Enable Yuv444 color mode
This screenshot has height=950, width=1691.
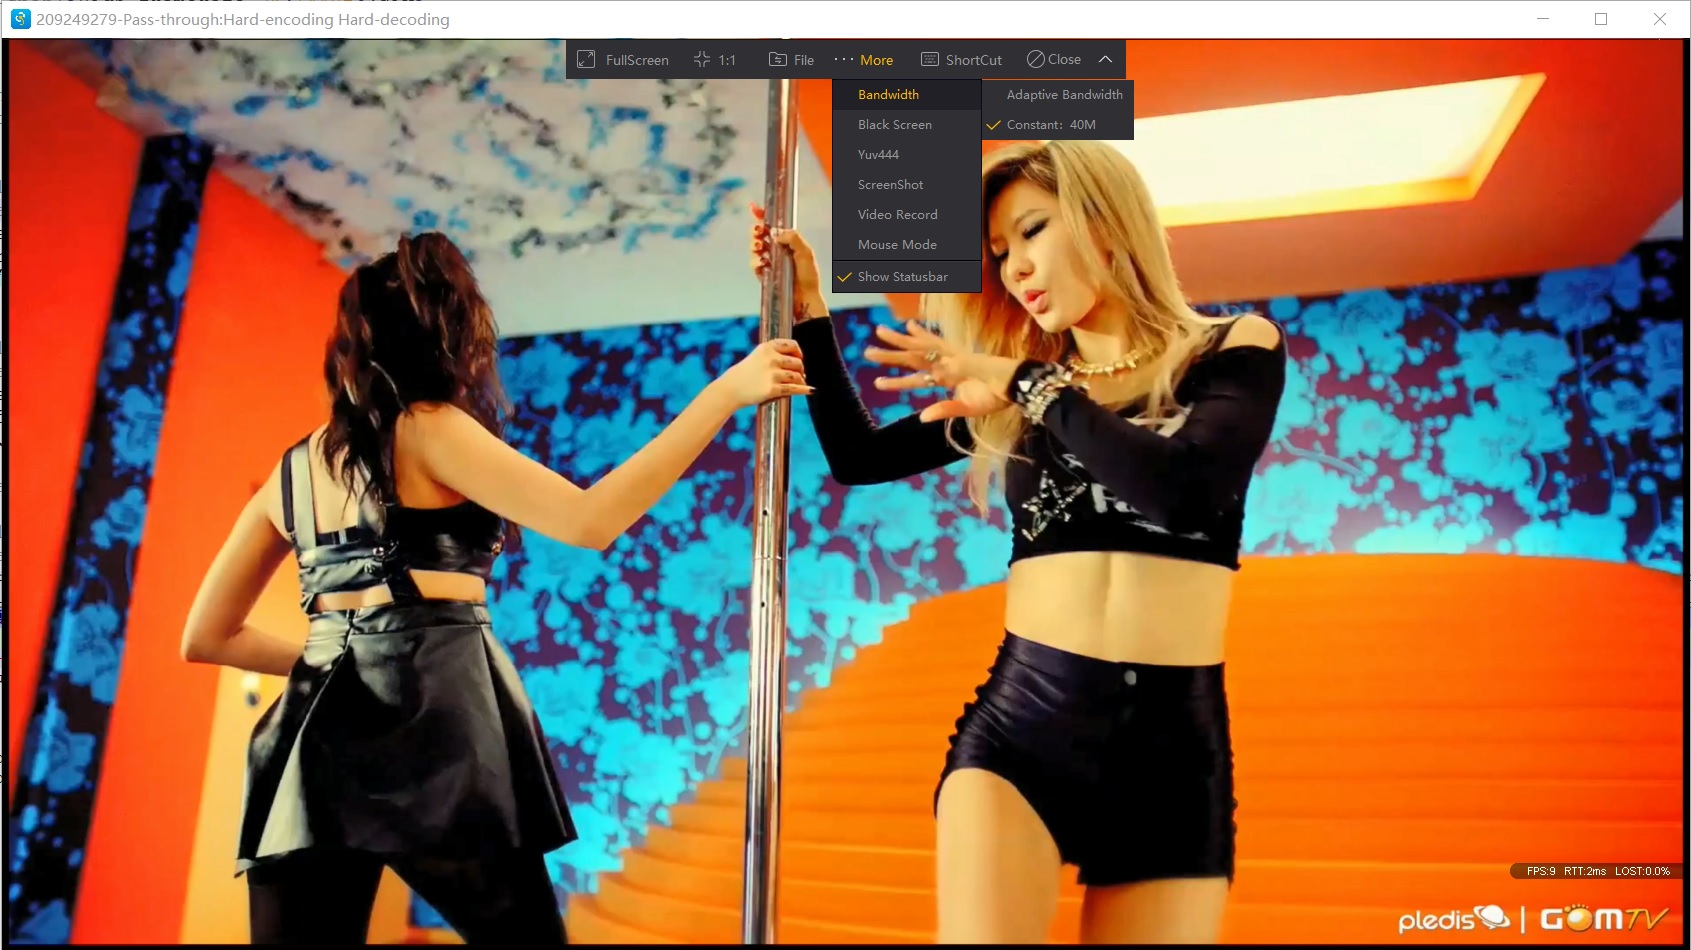click(x=878, y=155)
